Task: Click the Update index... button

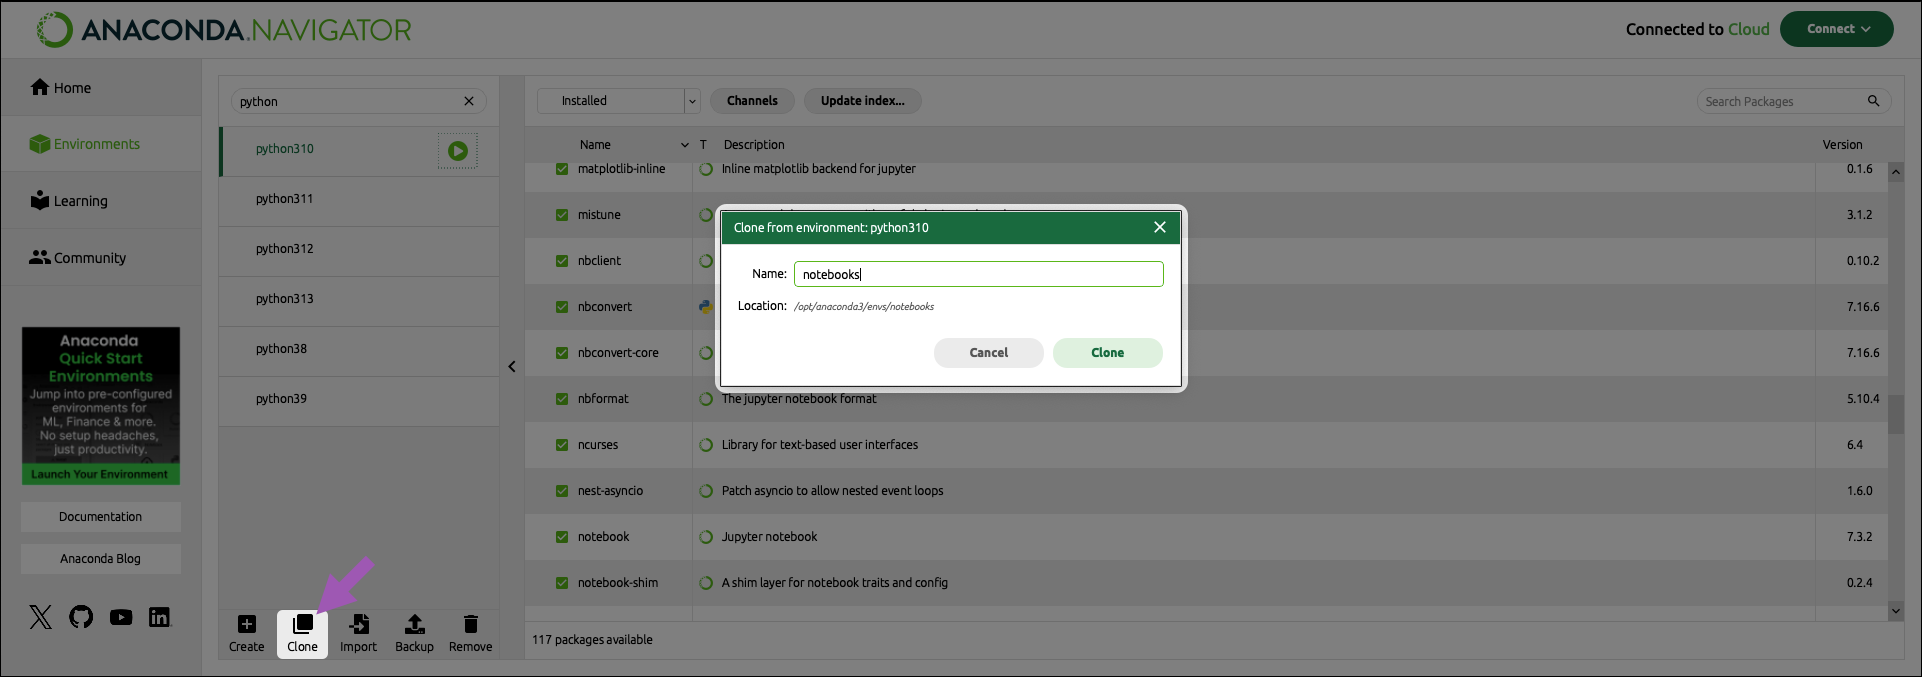Action: 863,101
